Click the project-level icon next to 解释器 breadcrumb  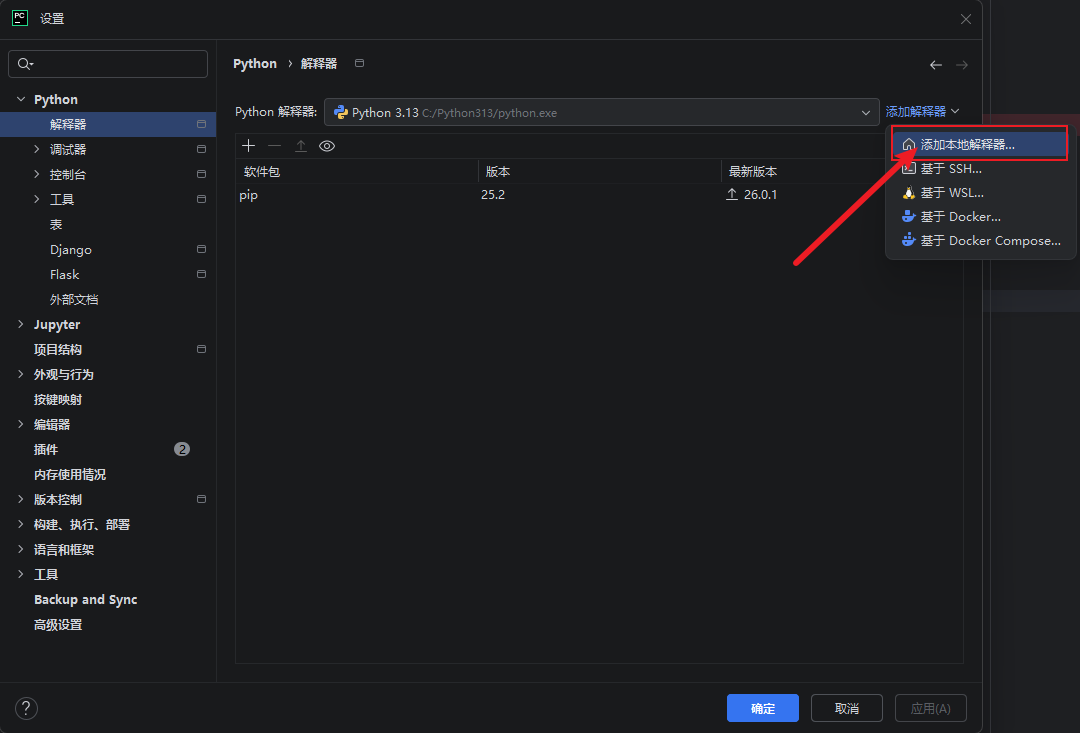[x=360, y=64]
